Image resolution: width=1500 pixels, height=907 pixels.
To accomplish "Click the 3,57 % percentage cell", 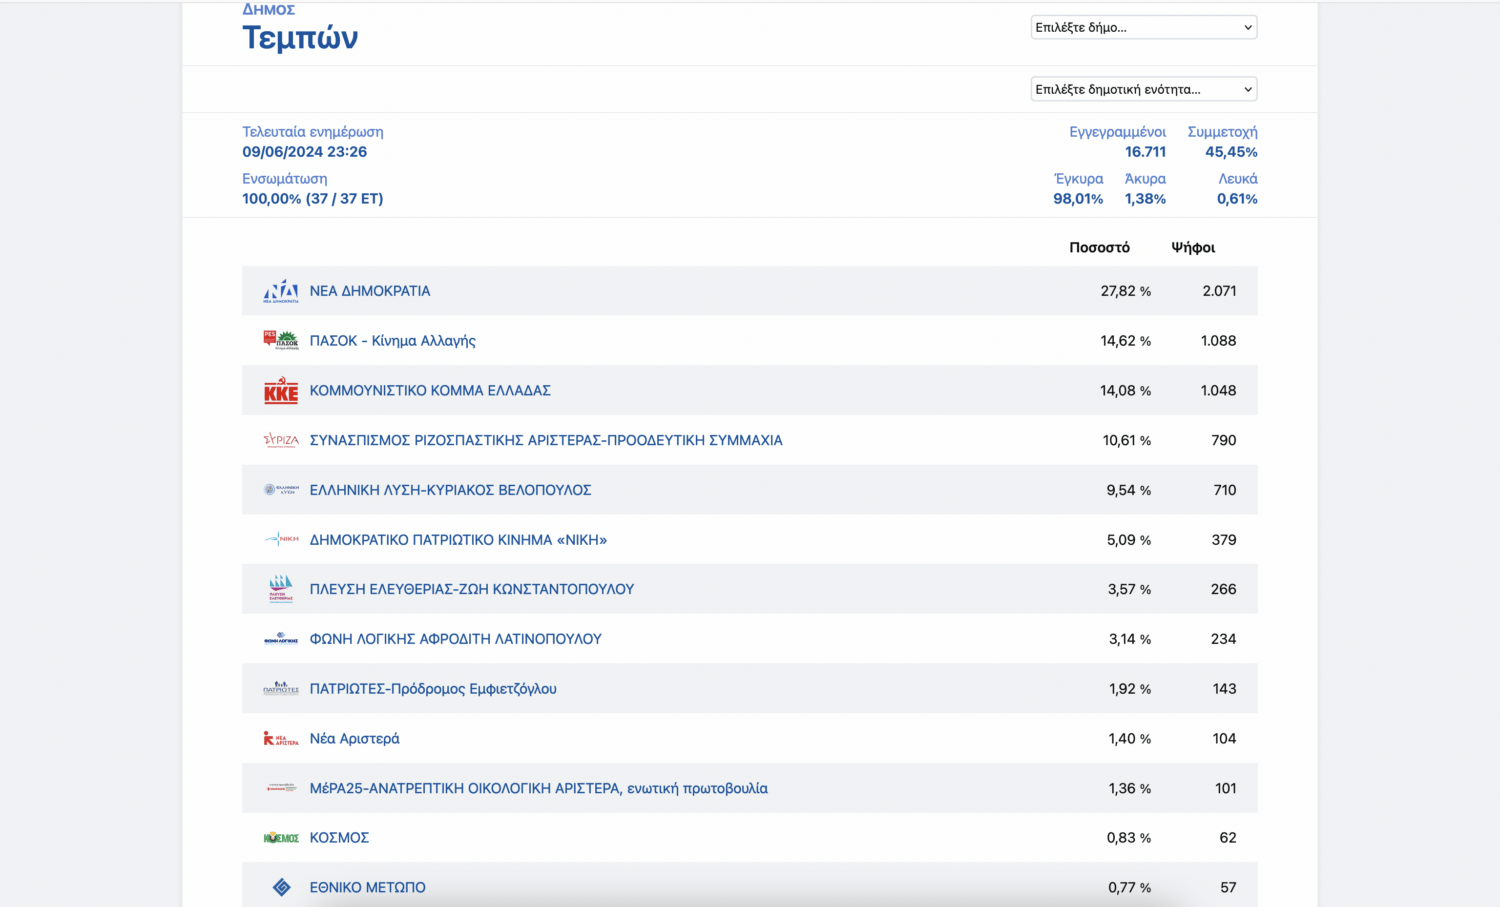I will [1129, 589].
